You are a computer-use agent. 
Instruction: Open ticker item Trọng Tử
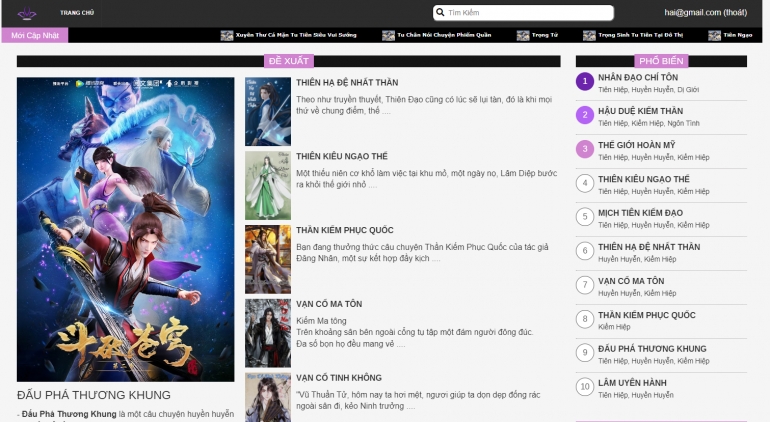tap(545, 35)
